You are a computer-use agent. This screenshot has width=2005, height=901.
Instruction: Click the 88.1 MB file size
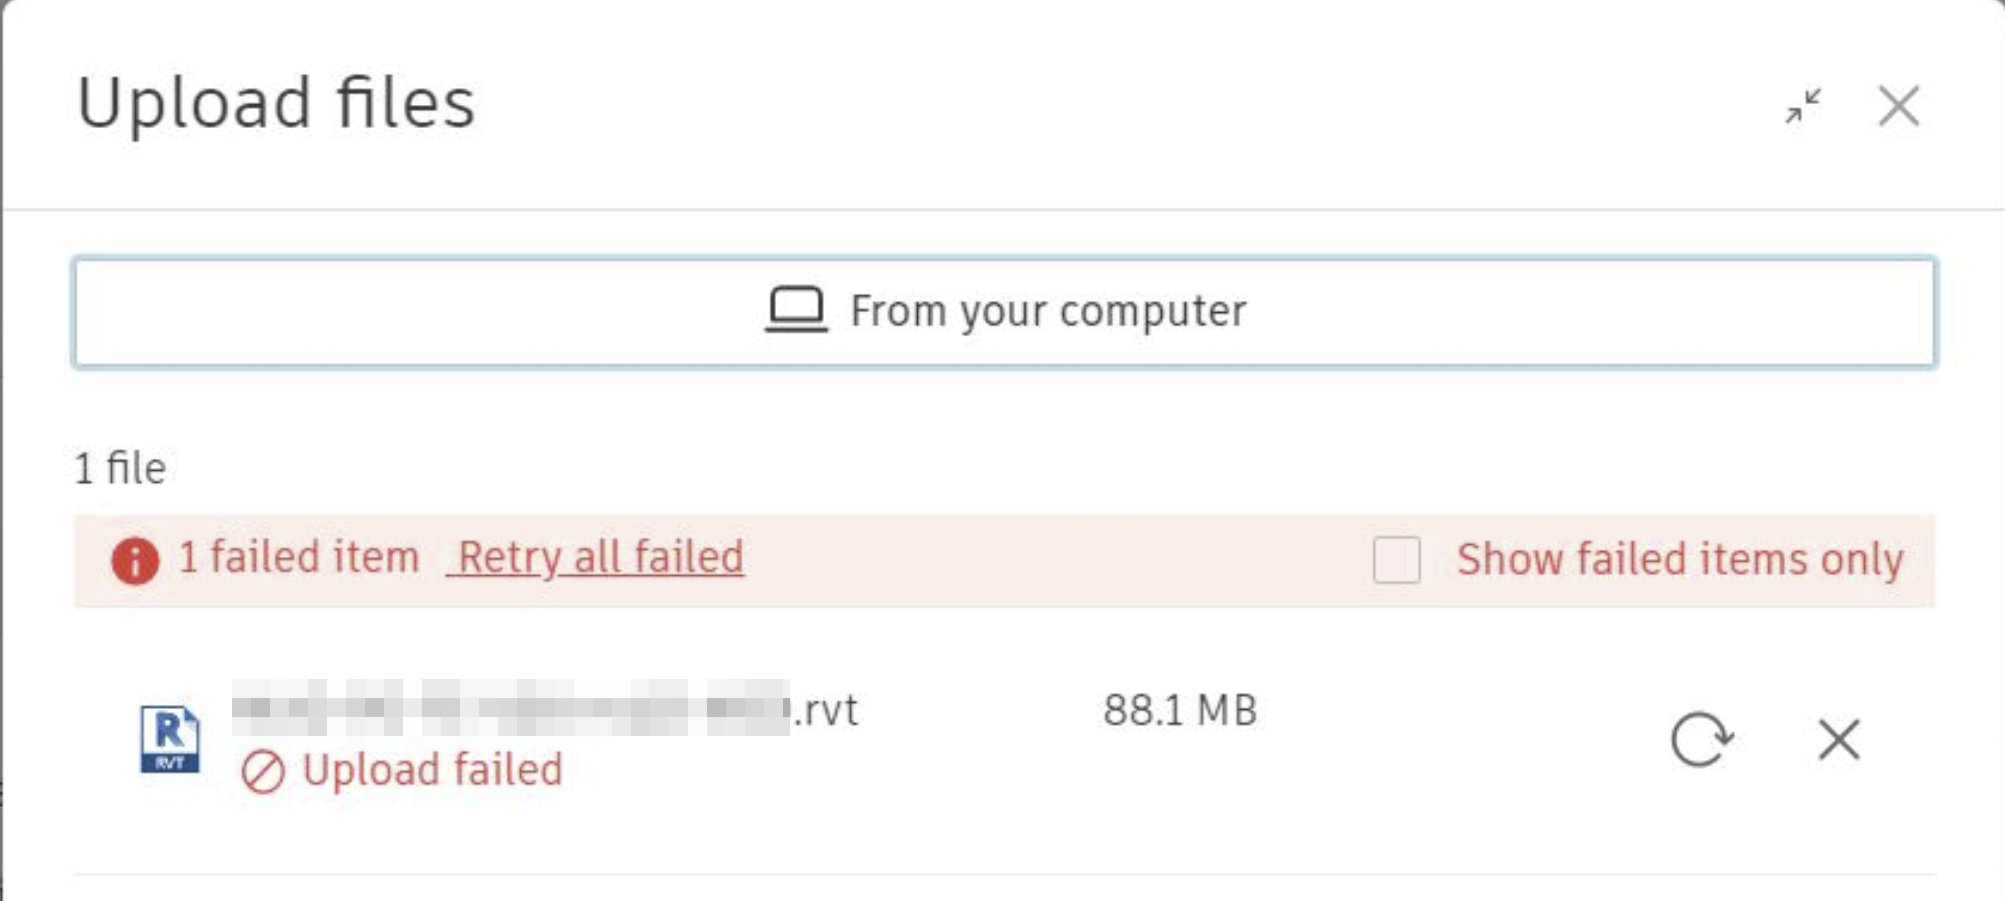[x=1180, y=710]
